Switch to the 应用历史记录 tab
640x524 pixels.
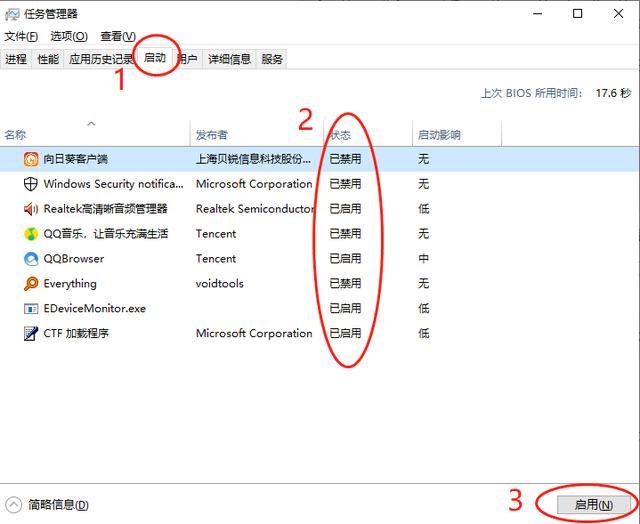point(101,59)
